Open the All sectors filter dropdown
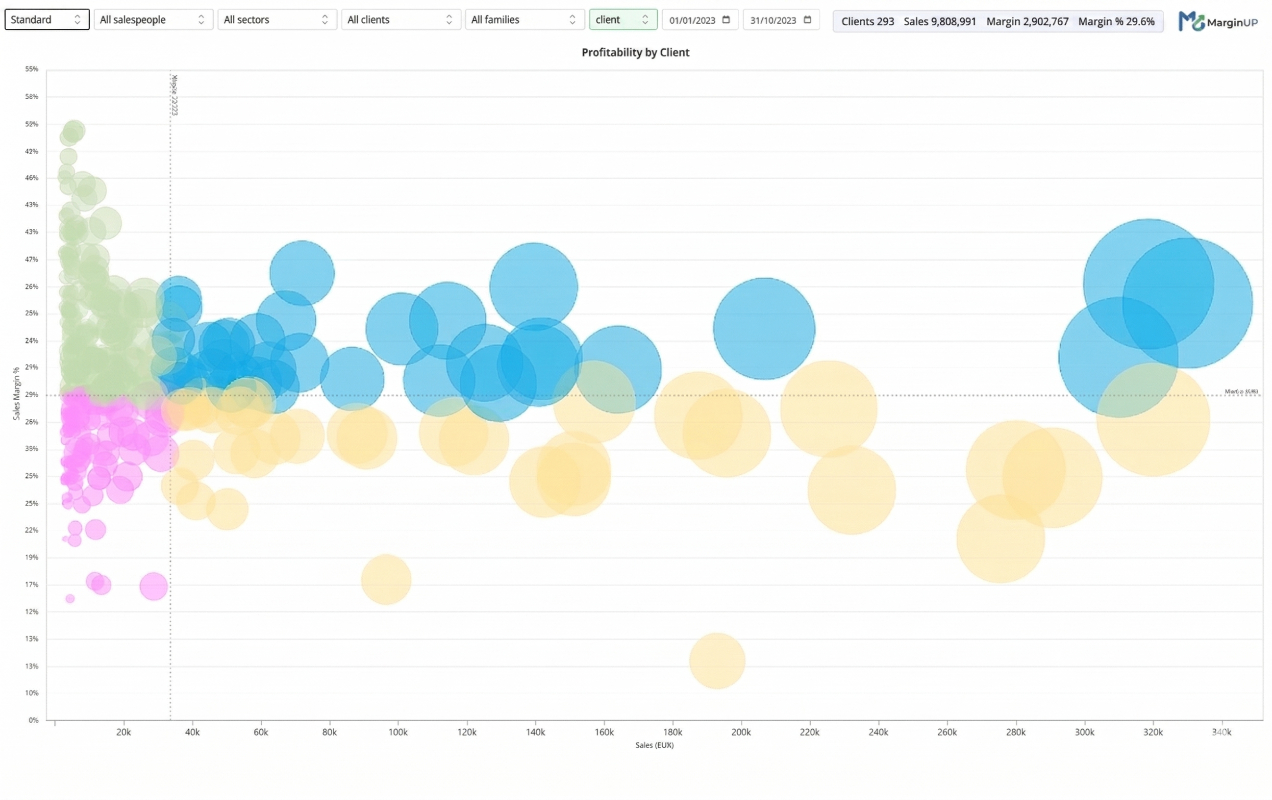Screen dimensions: 1272x800 277,20
